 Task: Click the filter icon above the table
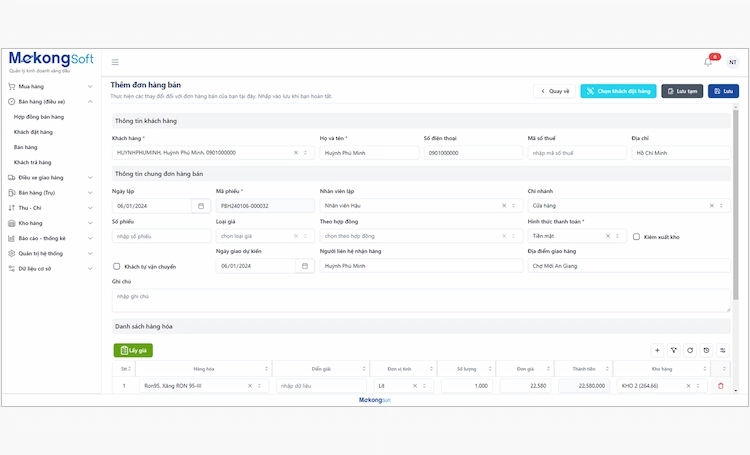pyautogui.click(x=674, y=350)
